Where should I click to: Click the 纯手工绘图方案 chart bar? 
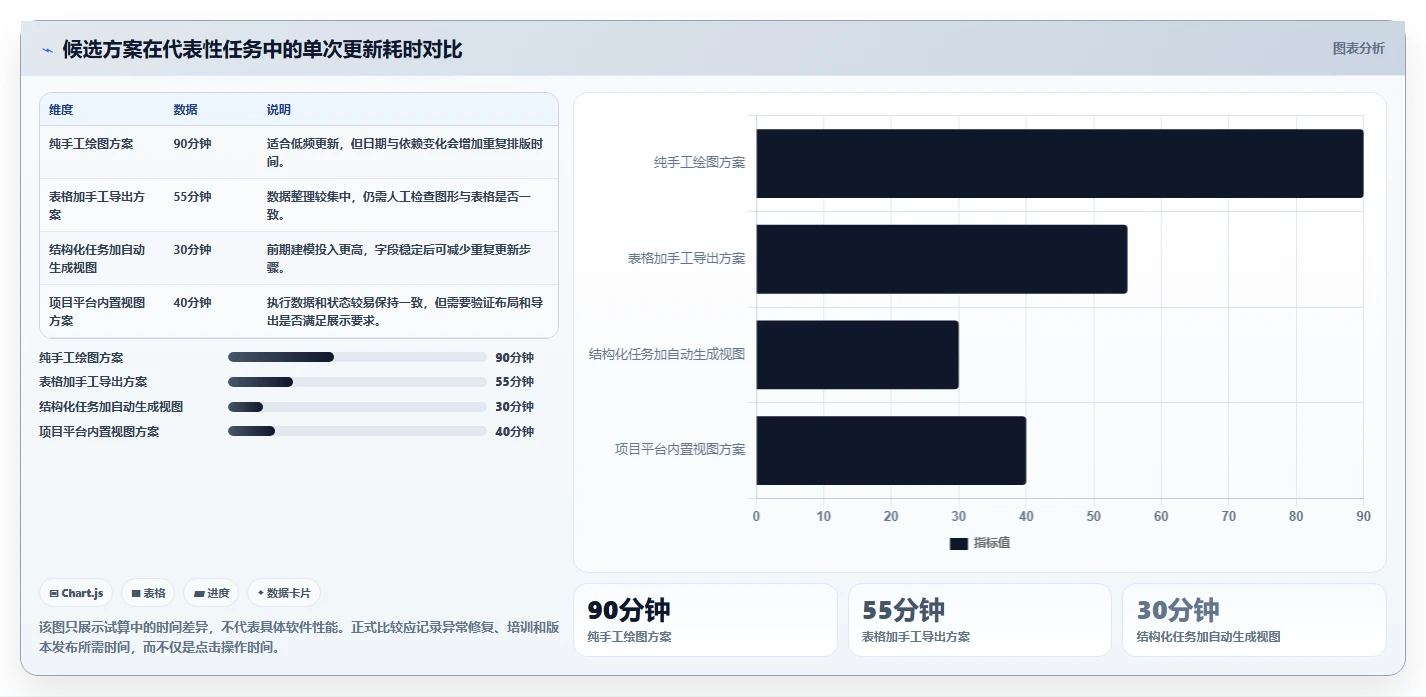(1059, 163)
